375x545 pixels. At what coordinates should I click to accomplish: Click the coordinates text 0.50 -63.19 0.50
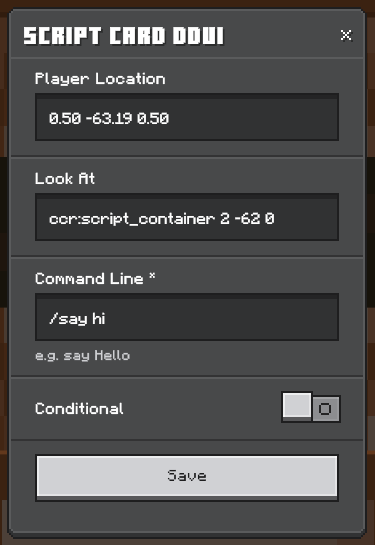click(x=109, y=119)
